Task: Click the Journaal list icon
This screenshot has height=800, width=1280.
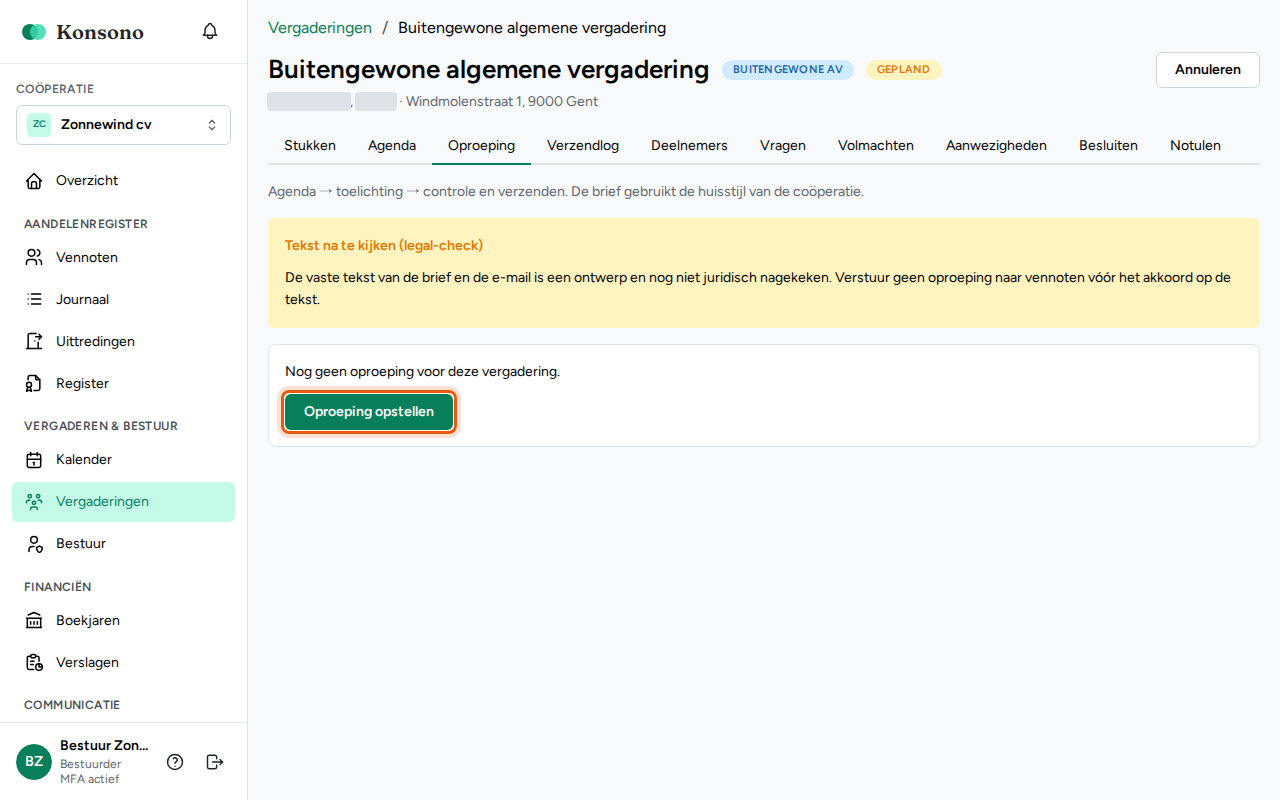Action: point(34,300)
